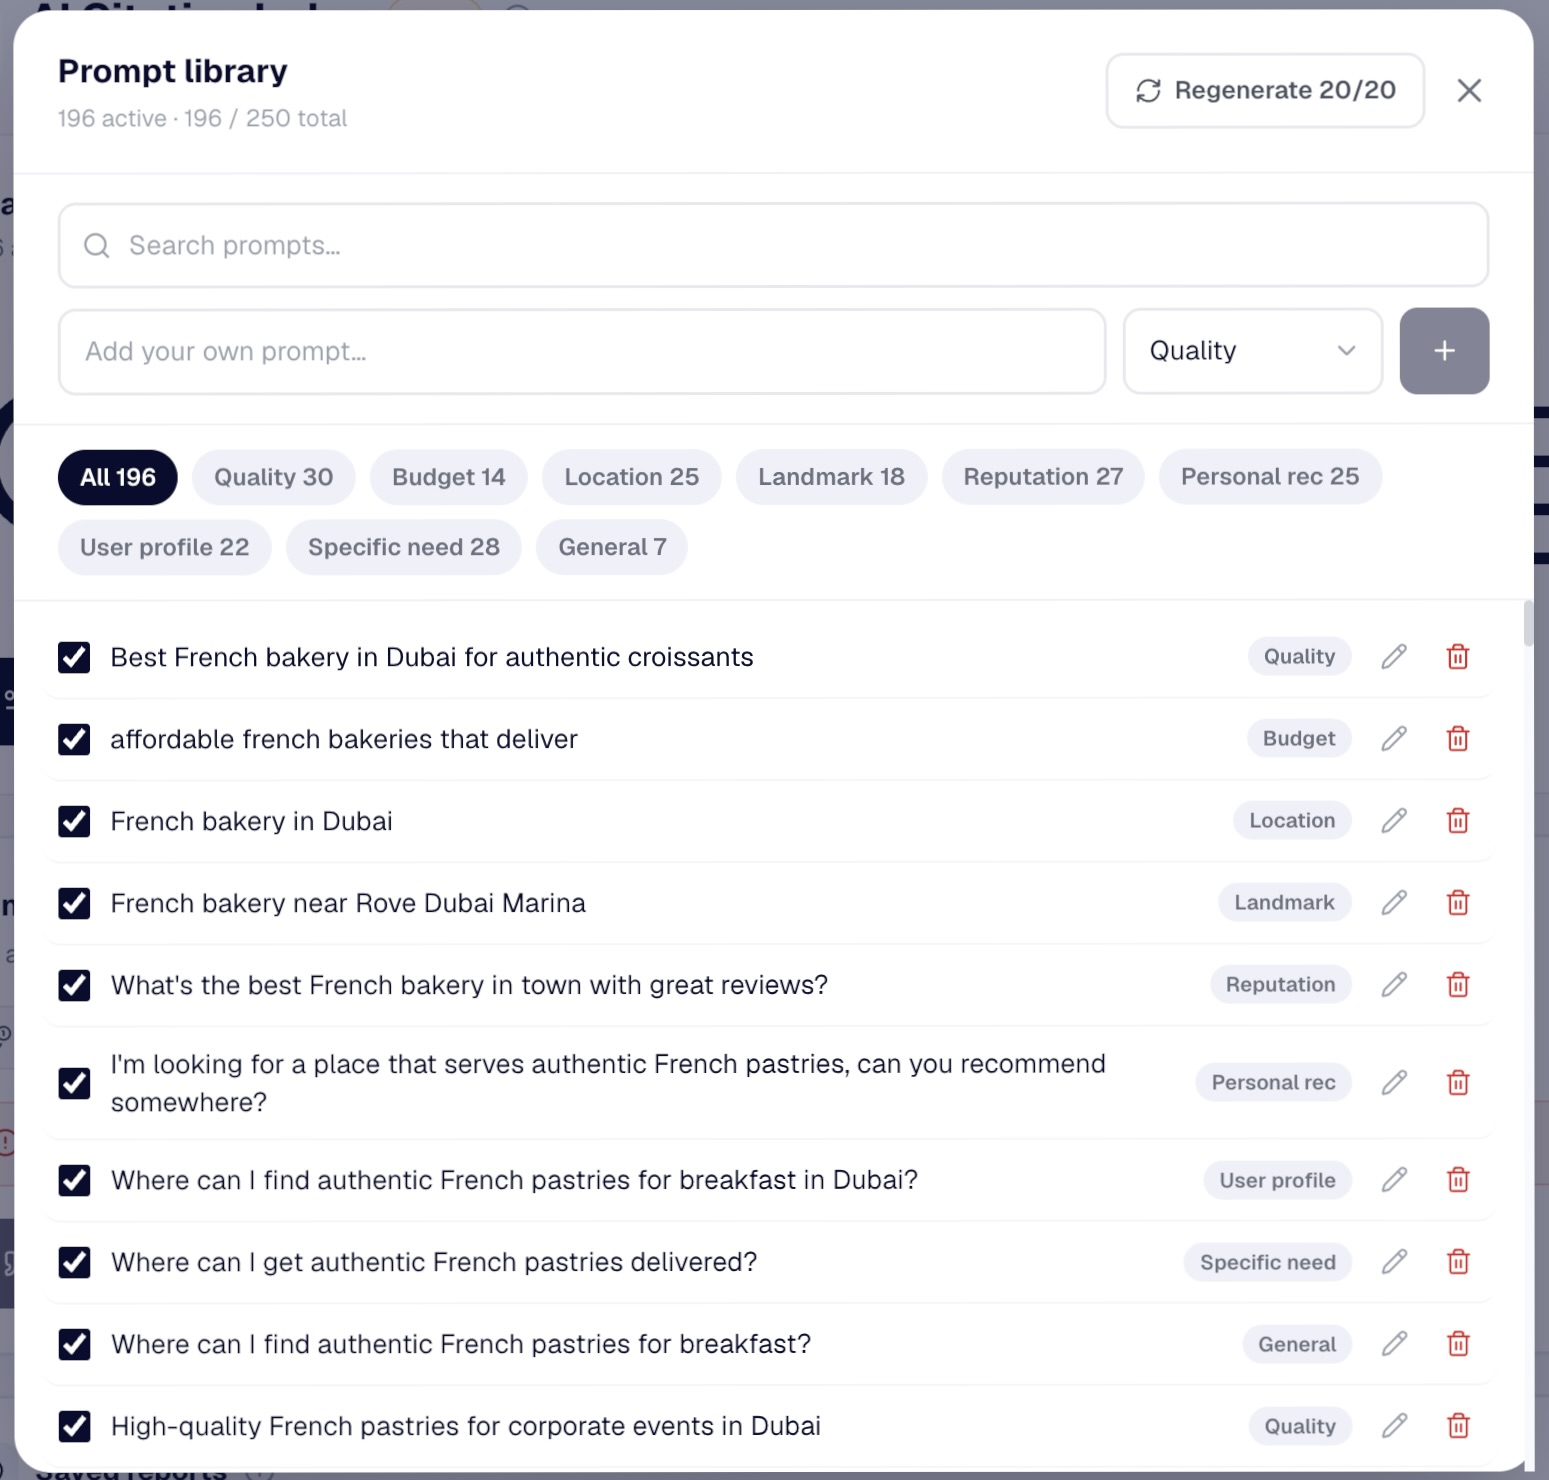Click the prompt list scrollbar
Image resolution: width=1549 pixels, height=1480 pixels.
(1528, 624)
